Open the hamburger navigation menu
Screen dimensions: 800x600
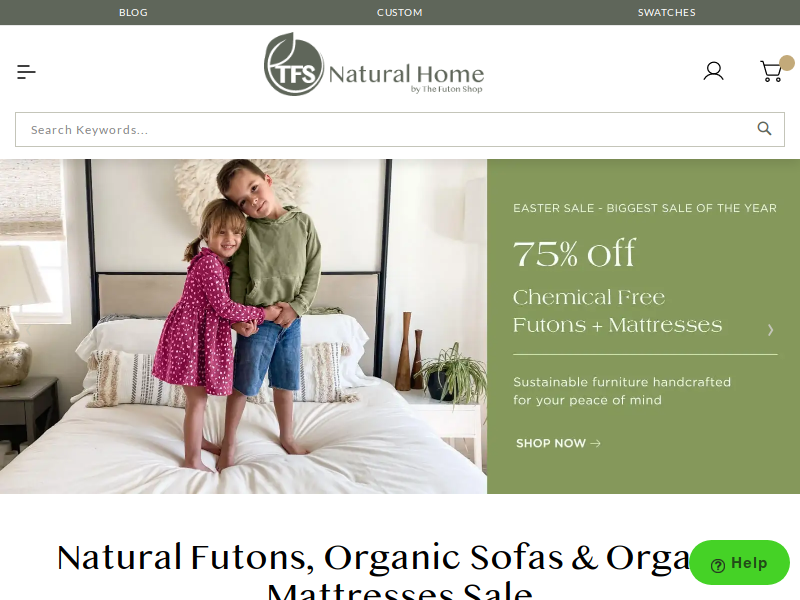[x=26, y=72]
